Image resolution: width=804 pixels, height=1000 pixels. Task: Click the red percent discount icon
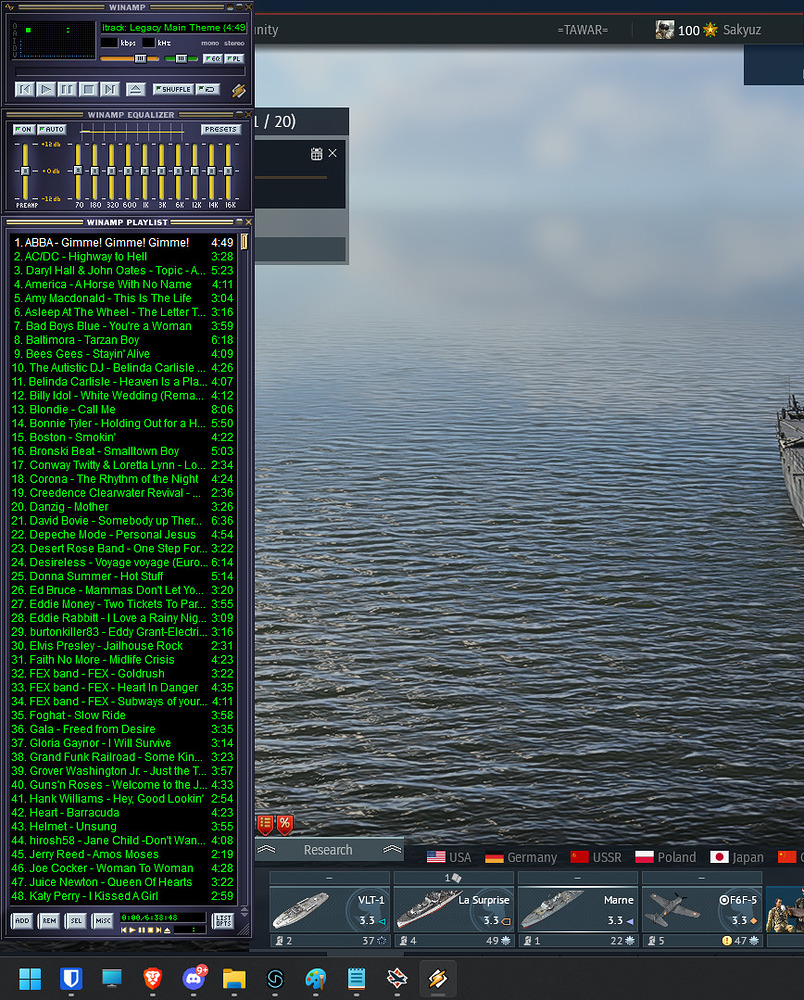click(x=285, y=824)
